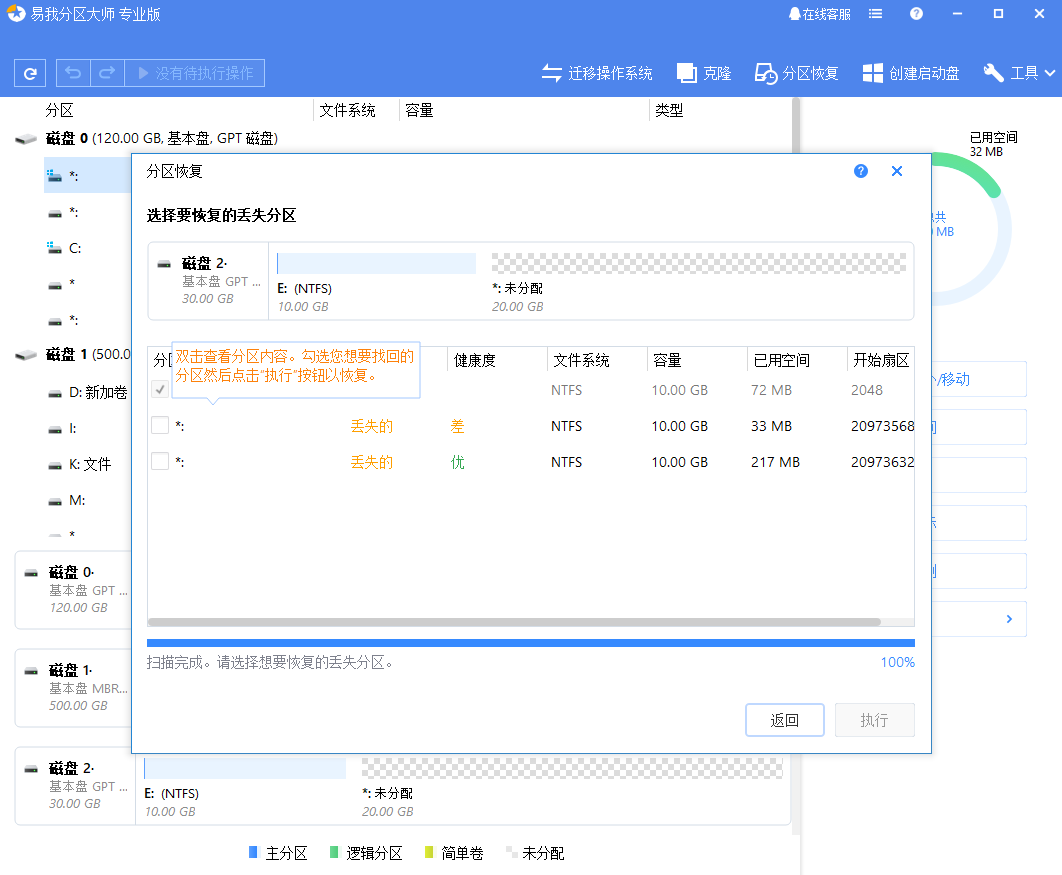
Task: Check the lost partition with 优 health
Action: tap(160, 461)
